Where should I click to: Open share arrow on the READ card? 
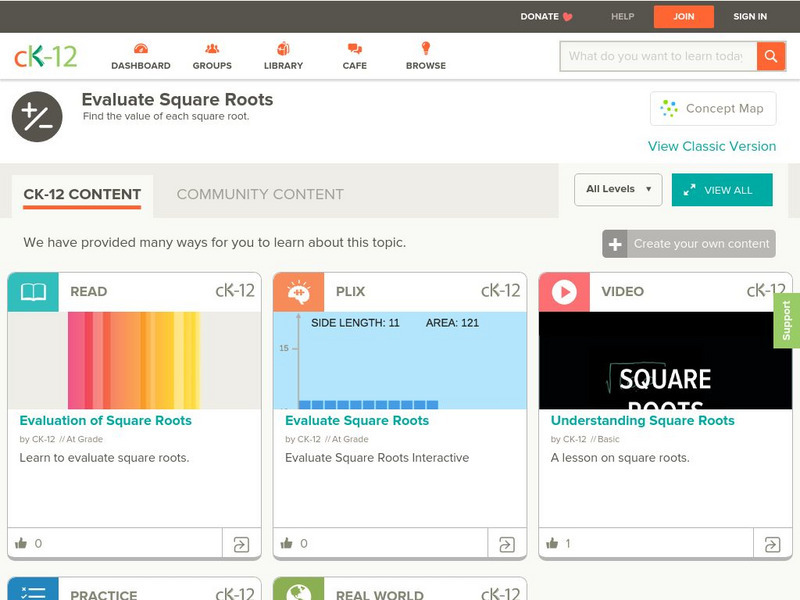click(241, 544)
